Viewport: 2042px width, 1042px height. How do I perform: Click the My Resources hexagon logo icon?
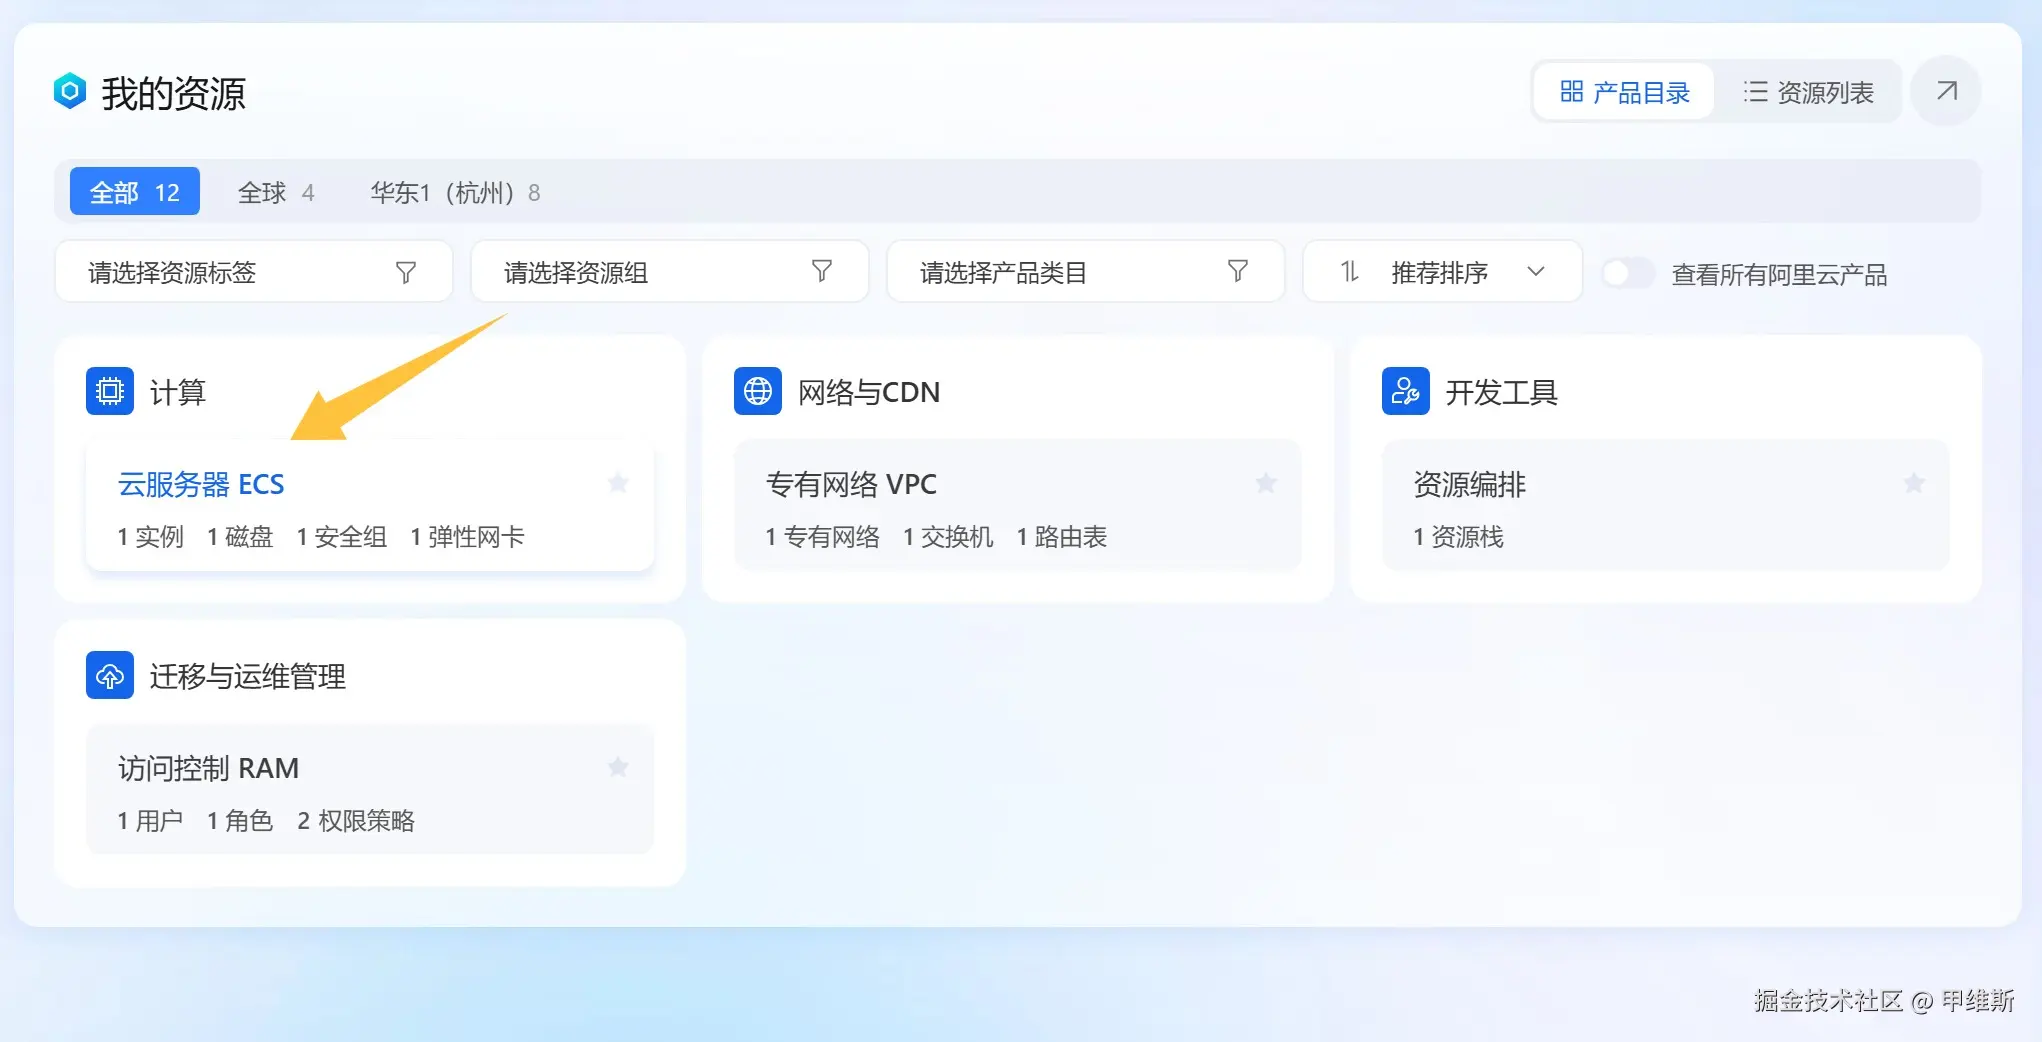[70, 91]
